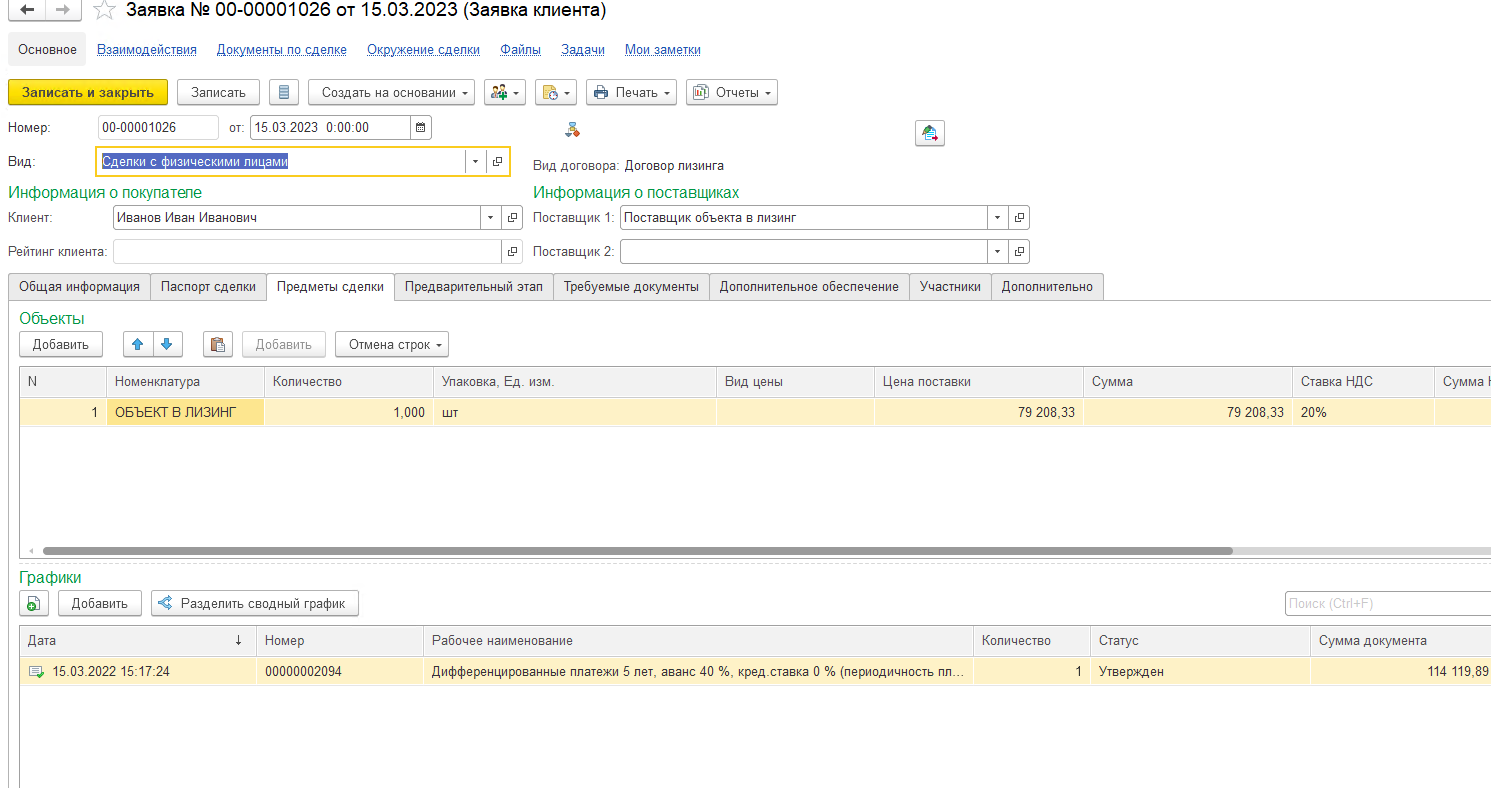Screen dimensions: 1491x788
Task: Open the Клиент field's linked record icon
Action: pyautogui.click(x=513, y=218)
